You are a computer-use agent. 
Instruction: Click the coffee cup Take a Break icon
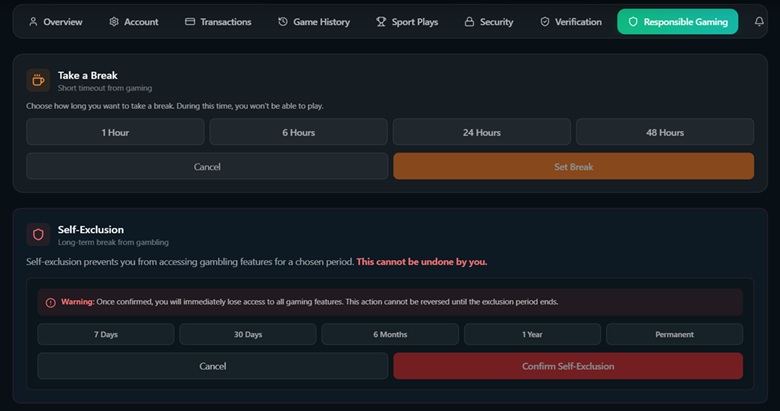[38, 81]
